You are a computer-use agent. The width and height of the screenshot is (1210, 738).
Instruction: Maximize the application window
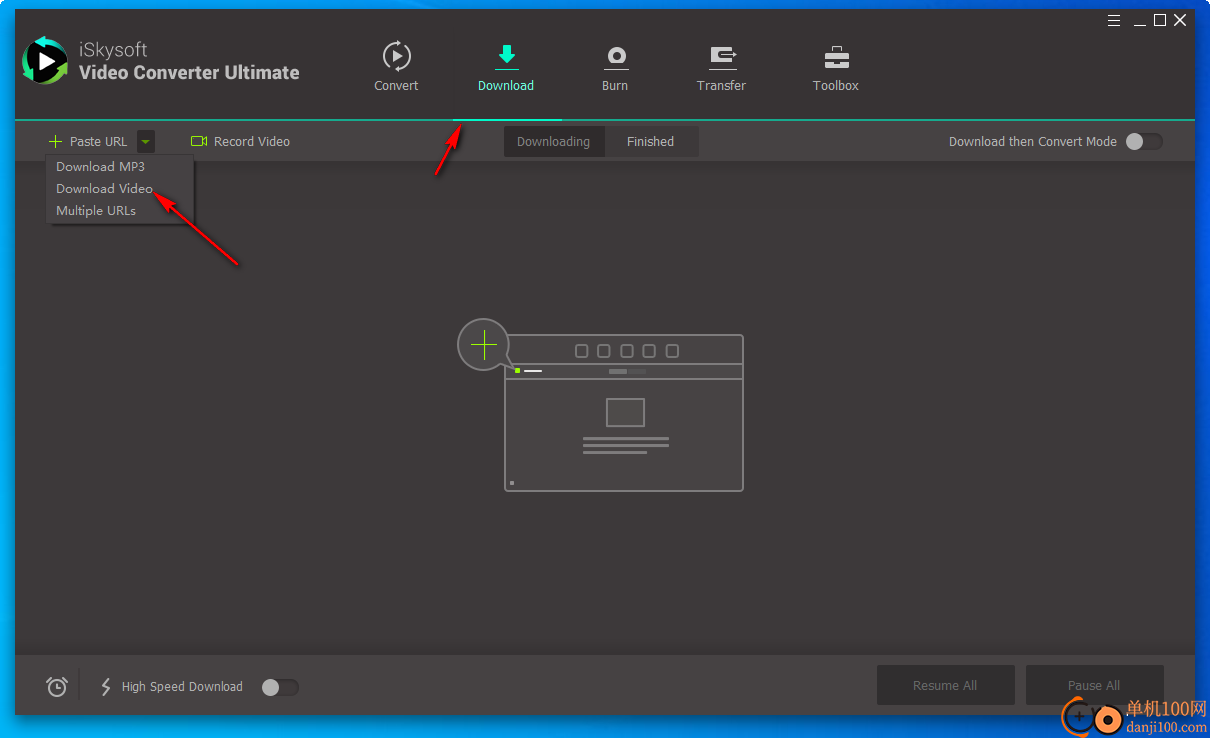(1160, 20)
